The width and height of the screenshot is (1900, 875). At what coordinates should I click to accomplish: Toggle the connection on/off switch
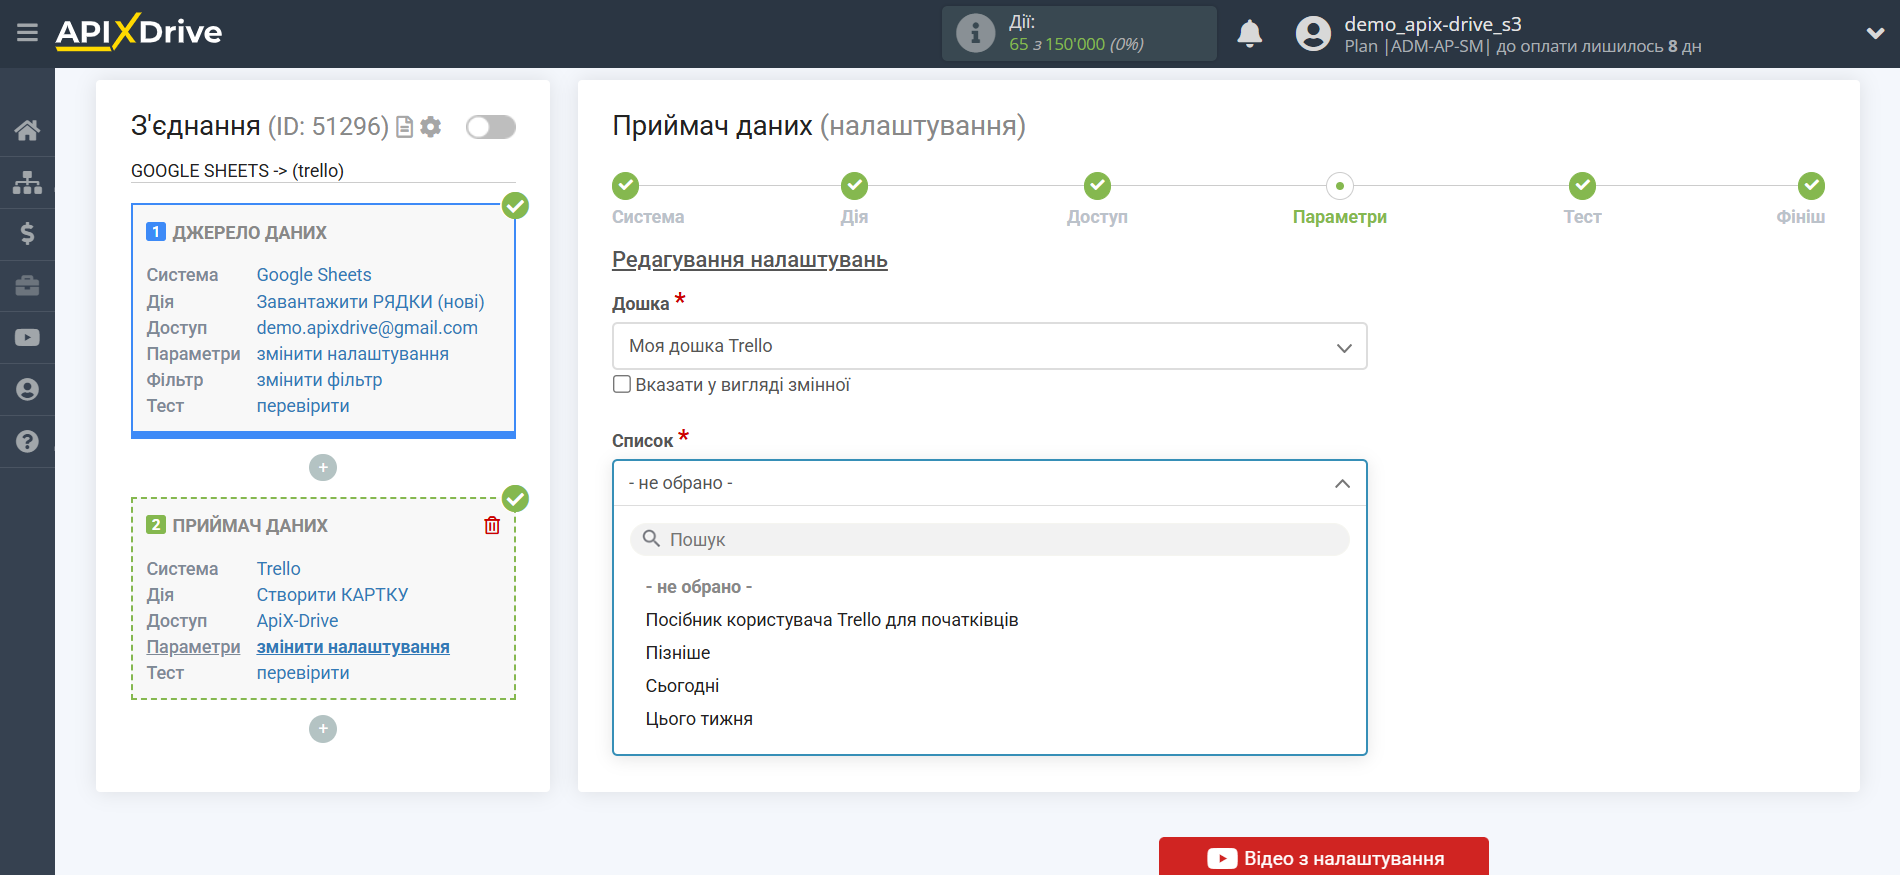(491, 127)
